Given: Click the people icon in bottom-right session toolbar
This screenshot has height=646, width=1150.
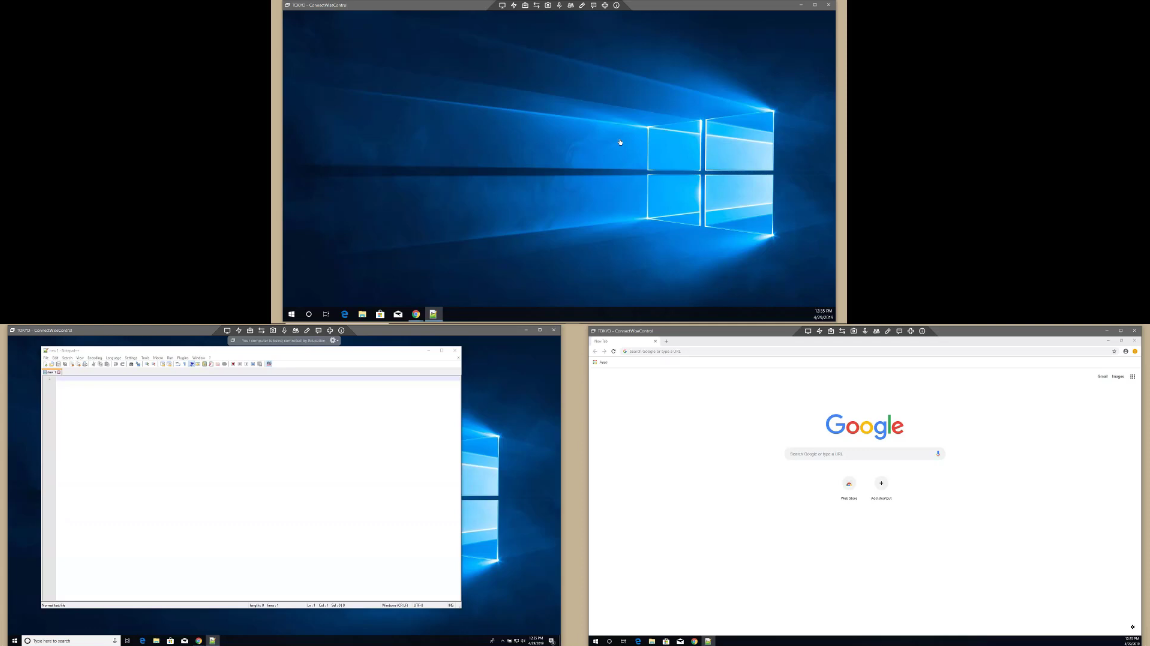Looking at the screenshot, I should pos(876,331).
